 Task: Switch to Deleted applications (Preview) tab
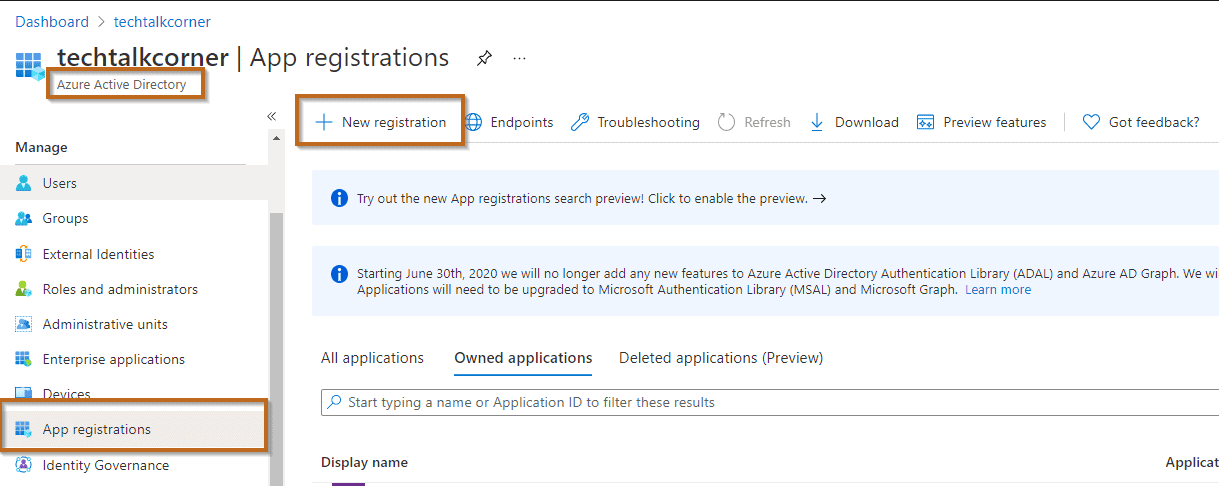click(x=721, y=358)
